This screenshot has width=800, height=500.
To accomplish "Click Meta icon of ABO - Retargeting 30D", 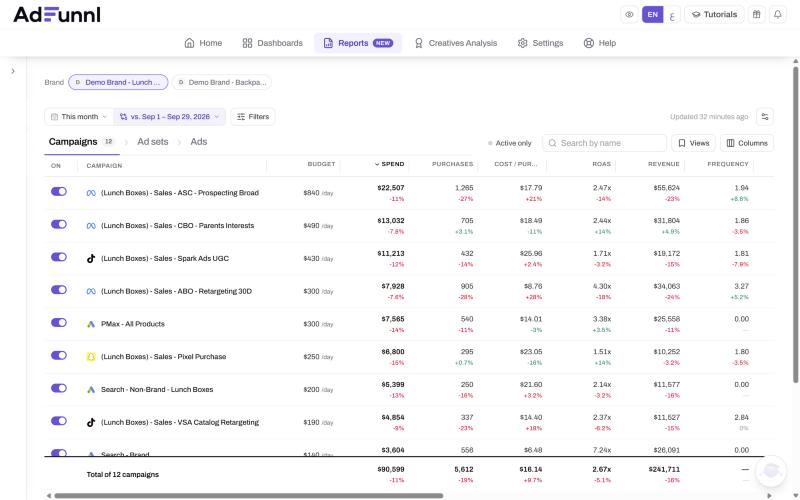I will [91, 291].
